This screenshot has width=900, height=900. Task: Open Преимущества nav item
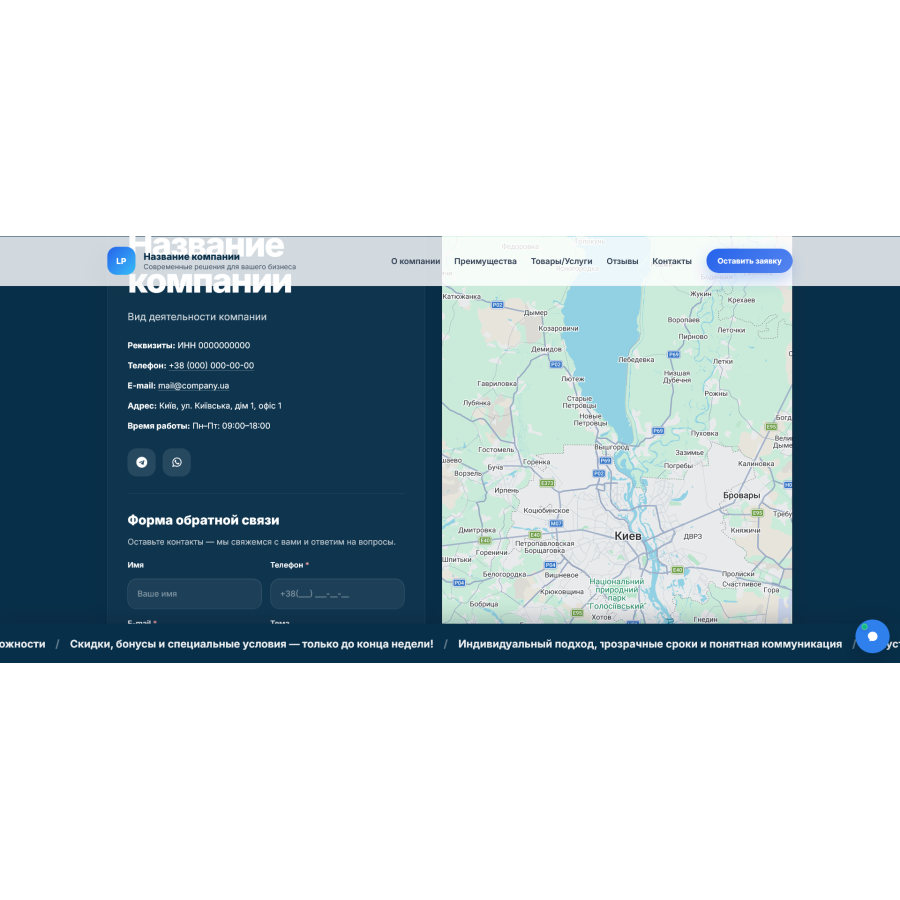[485, 261]
